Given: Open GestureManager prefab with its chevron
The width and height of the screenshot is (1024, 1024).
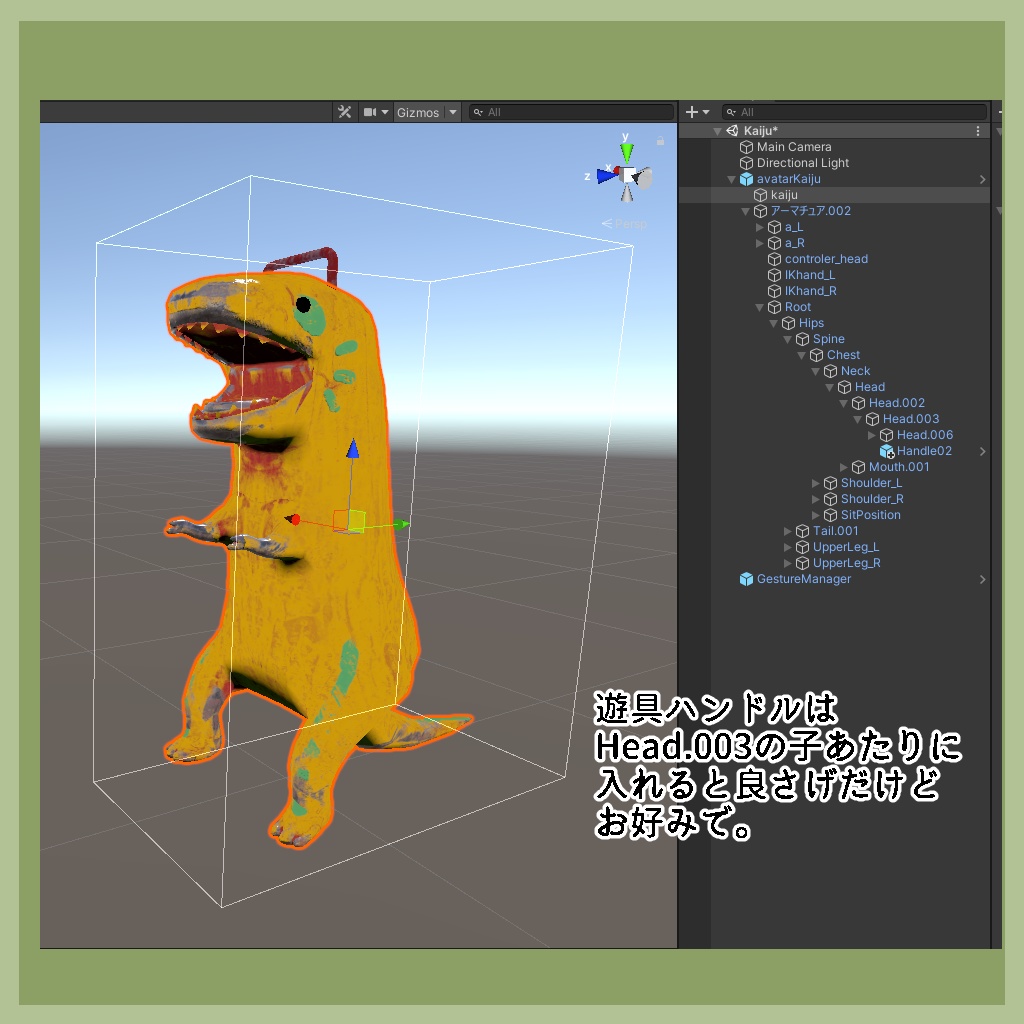Looking at the screenshot, I should 983,579.
